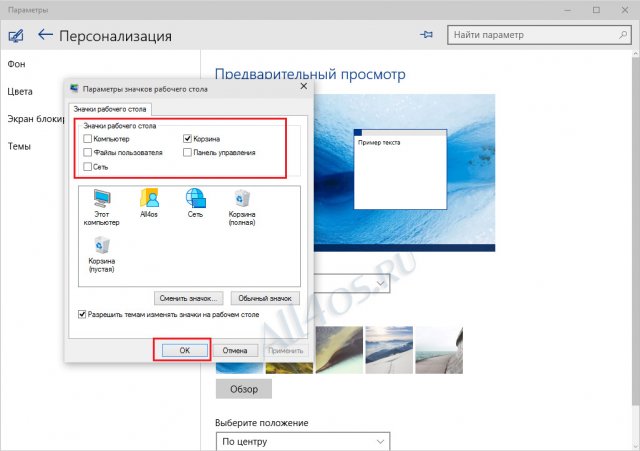This screenshot has height=451, width=640.
Task: Open the Темы section
Action: (x=19, y=146)
